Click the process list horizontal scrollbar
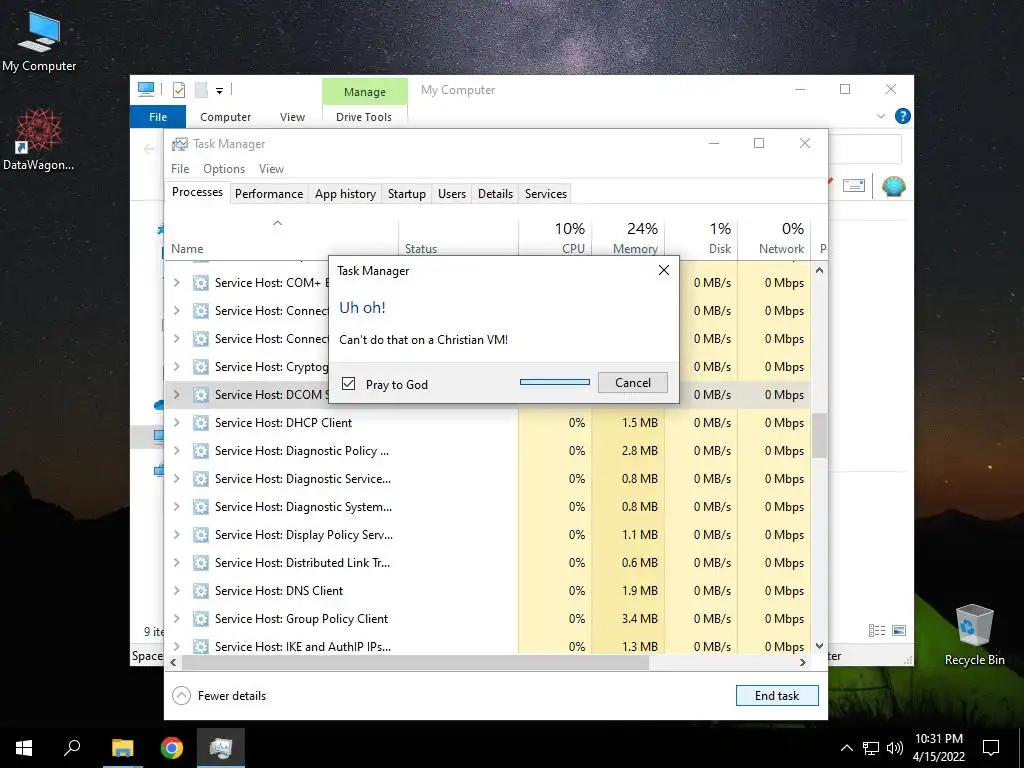 [415, 662]
